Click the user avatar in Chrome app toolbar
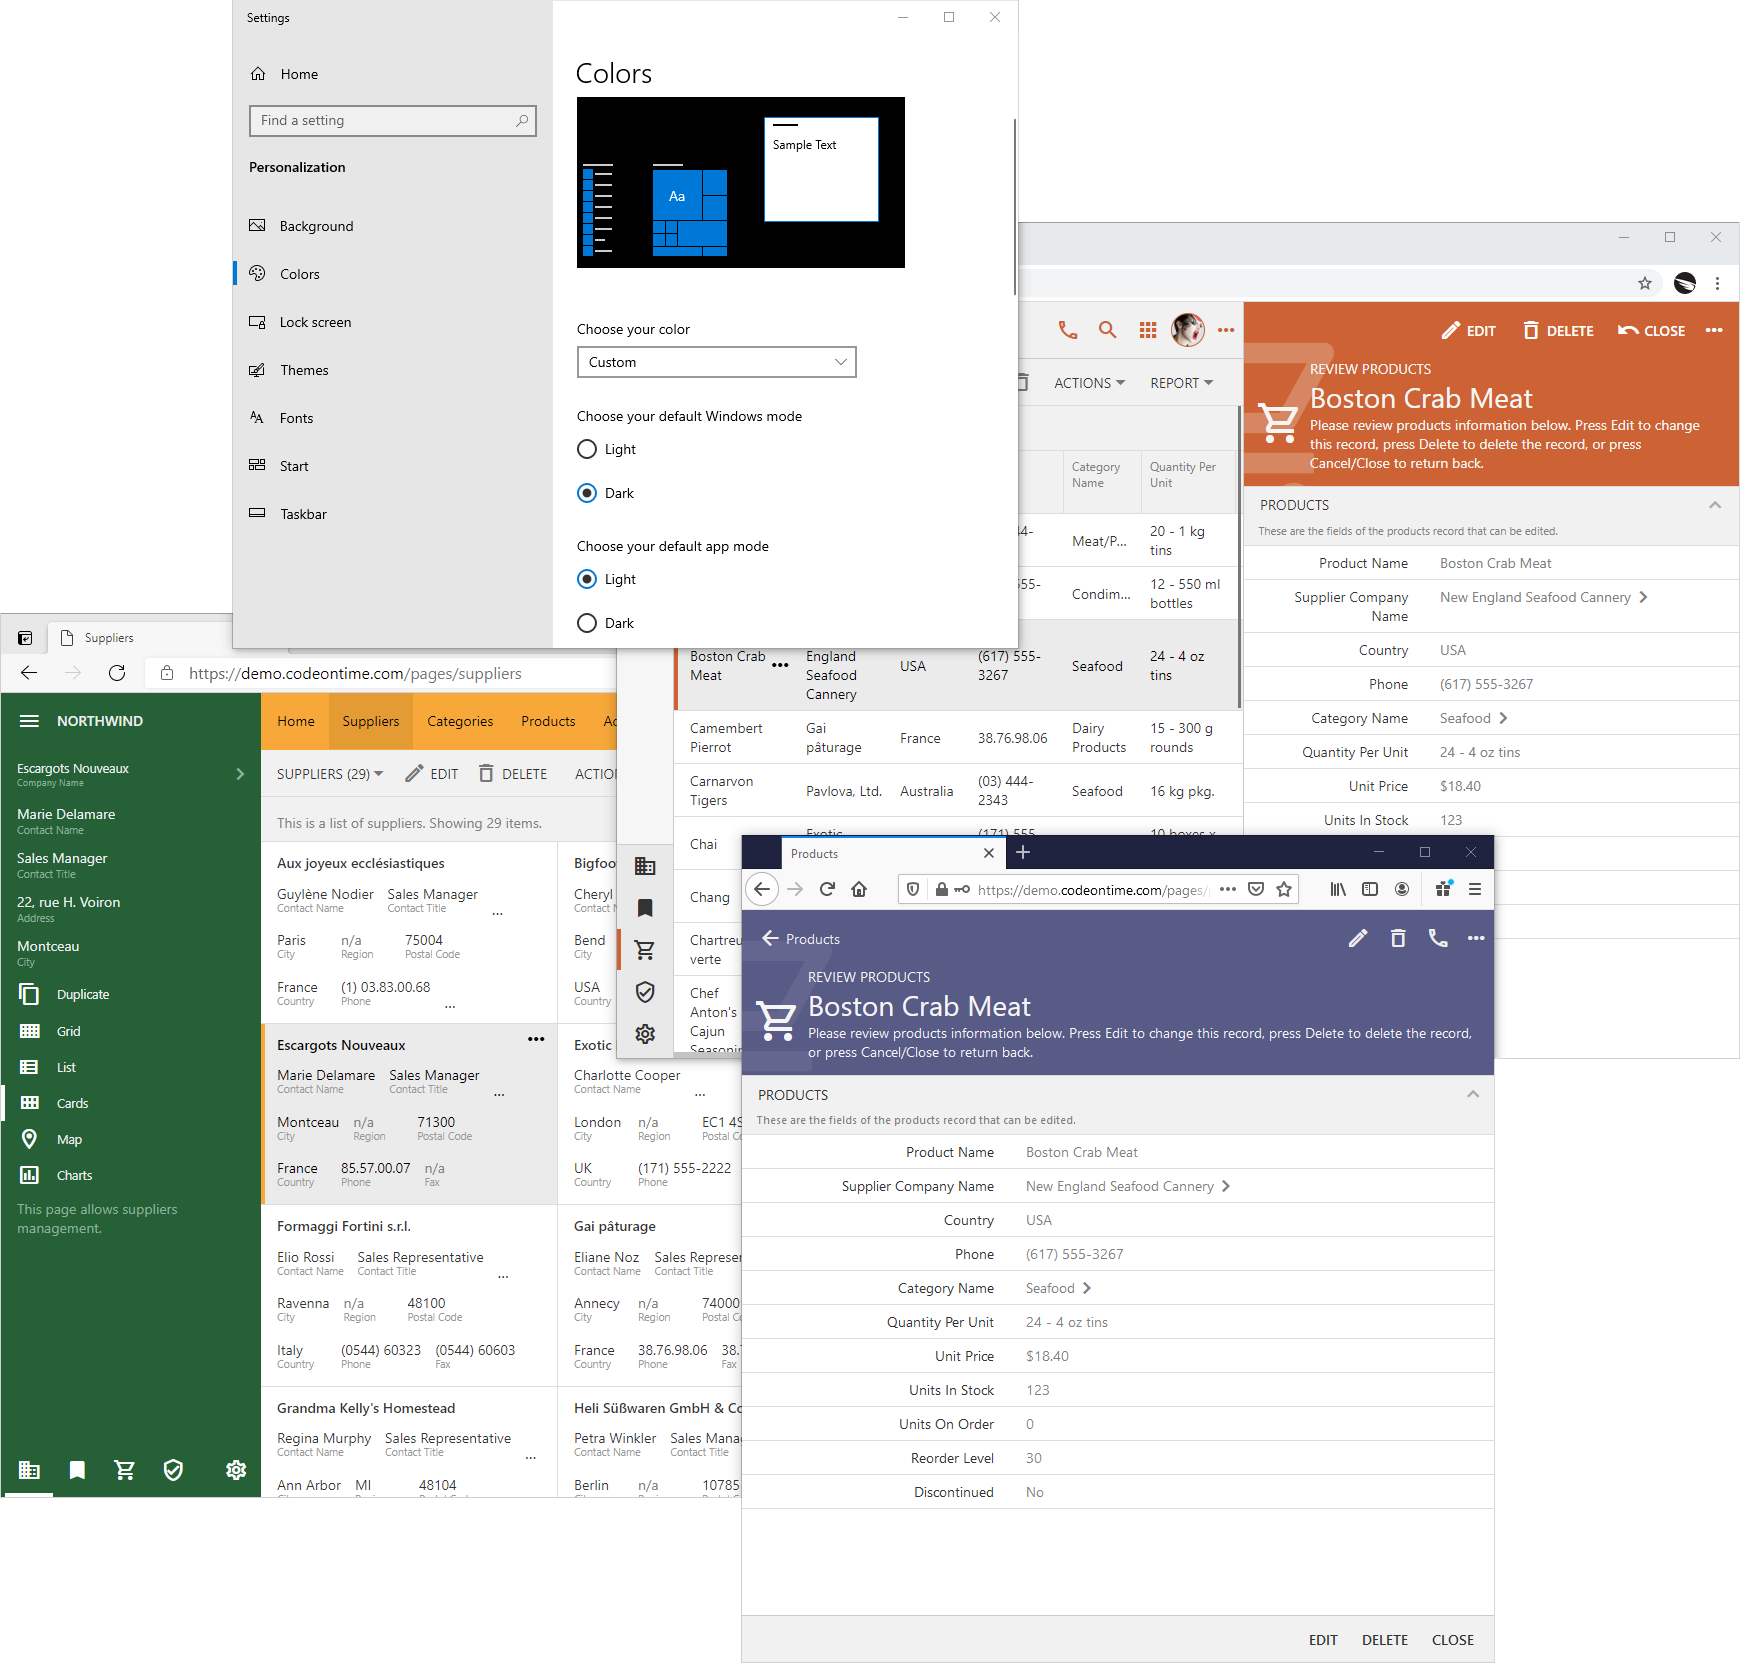Viewport: 1740px width, 1663px height. click(x=1188, y=330)
